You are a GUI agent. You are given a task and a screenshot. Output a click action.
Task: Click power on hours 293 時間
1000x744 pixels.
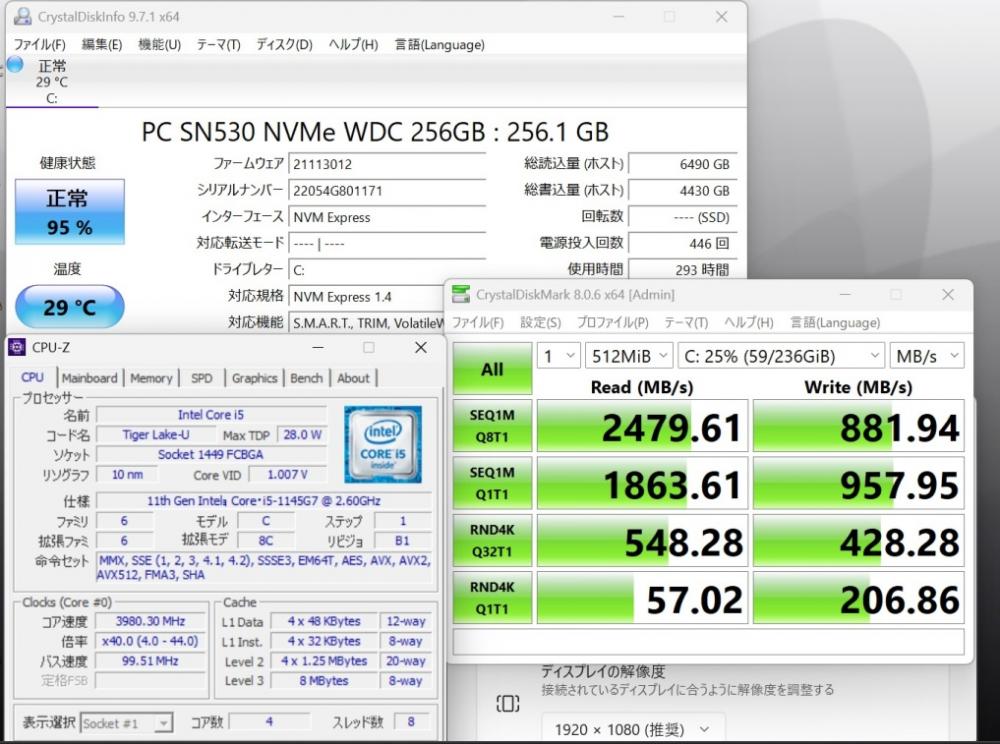[683, 270]
